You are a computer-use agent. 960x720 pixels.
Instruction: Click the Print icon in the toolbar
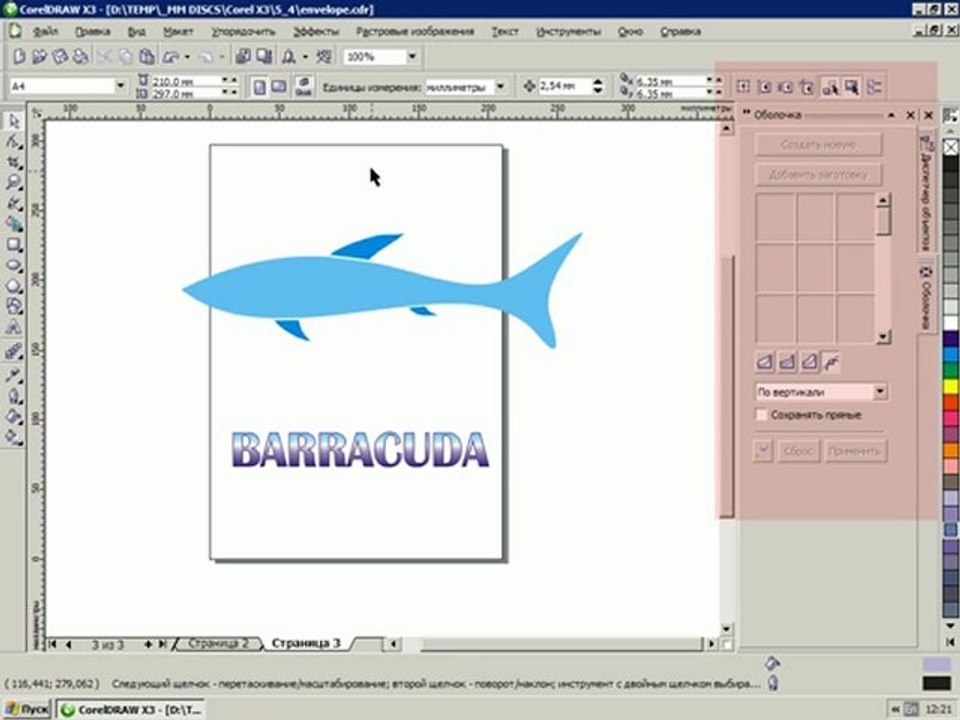pyautogui.click(x=80, y=56)
